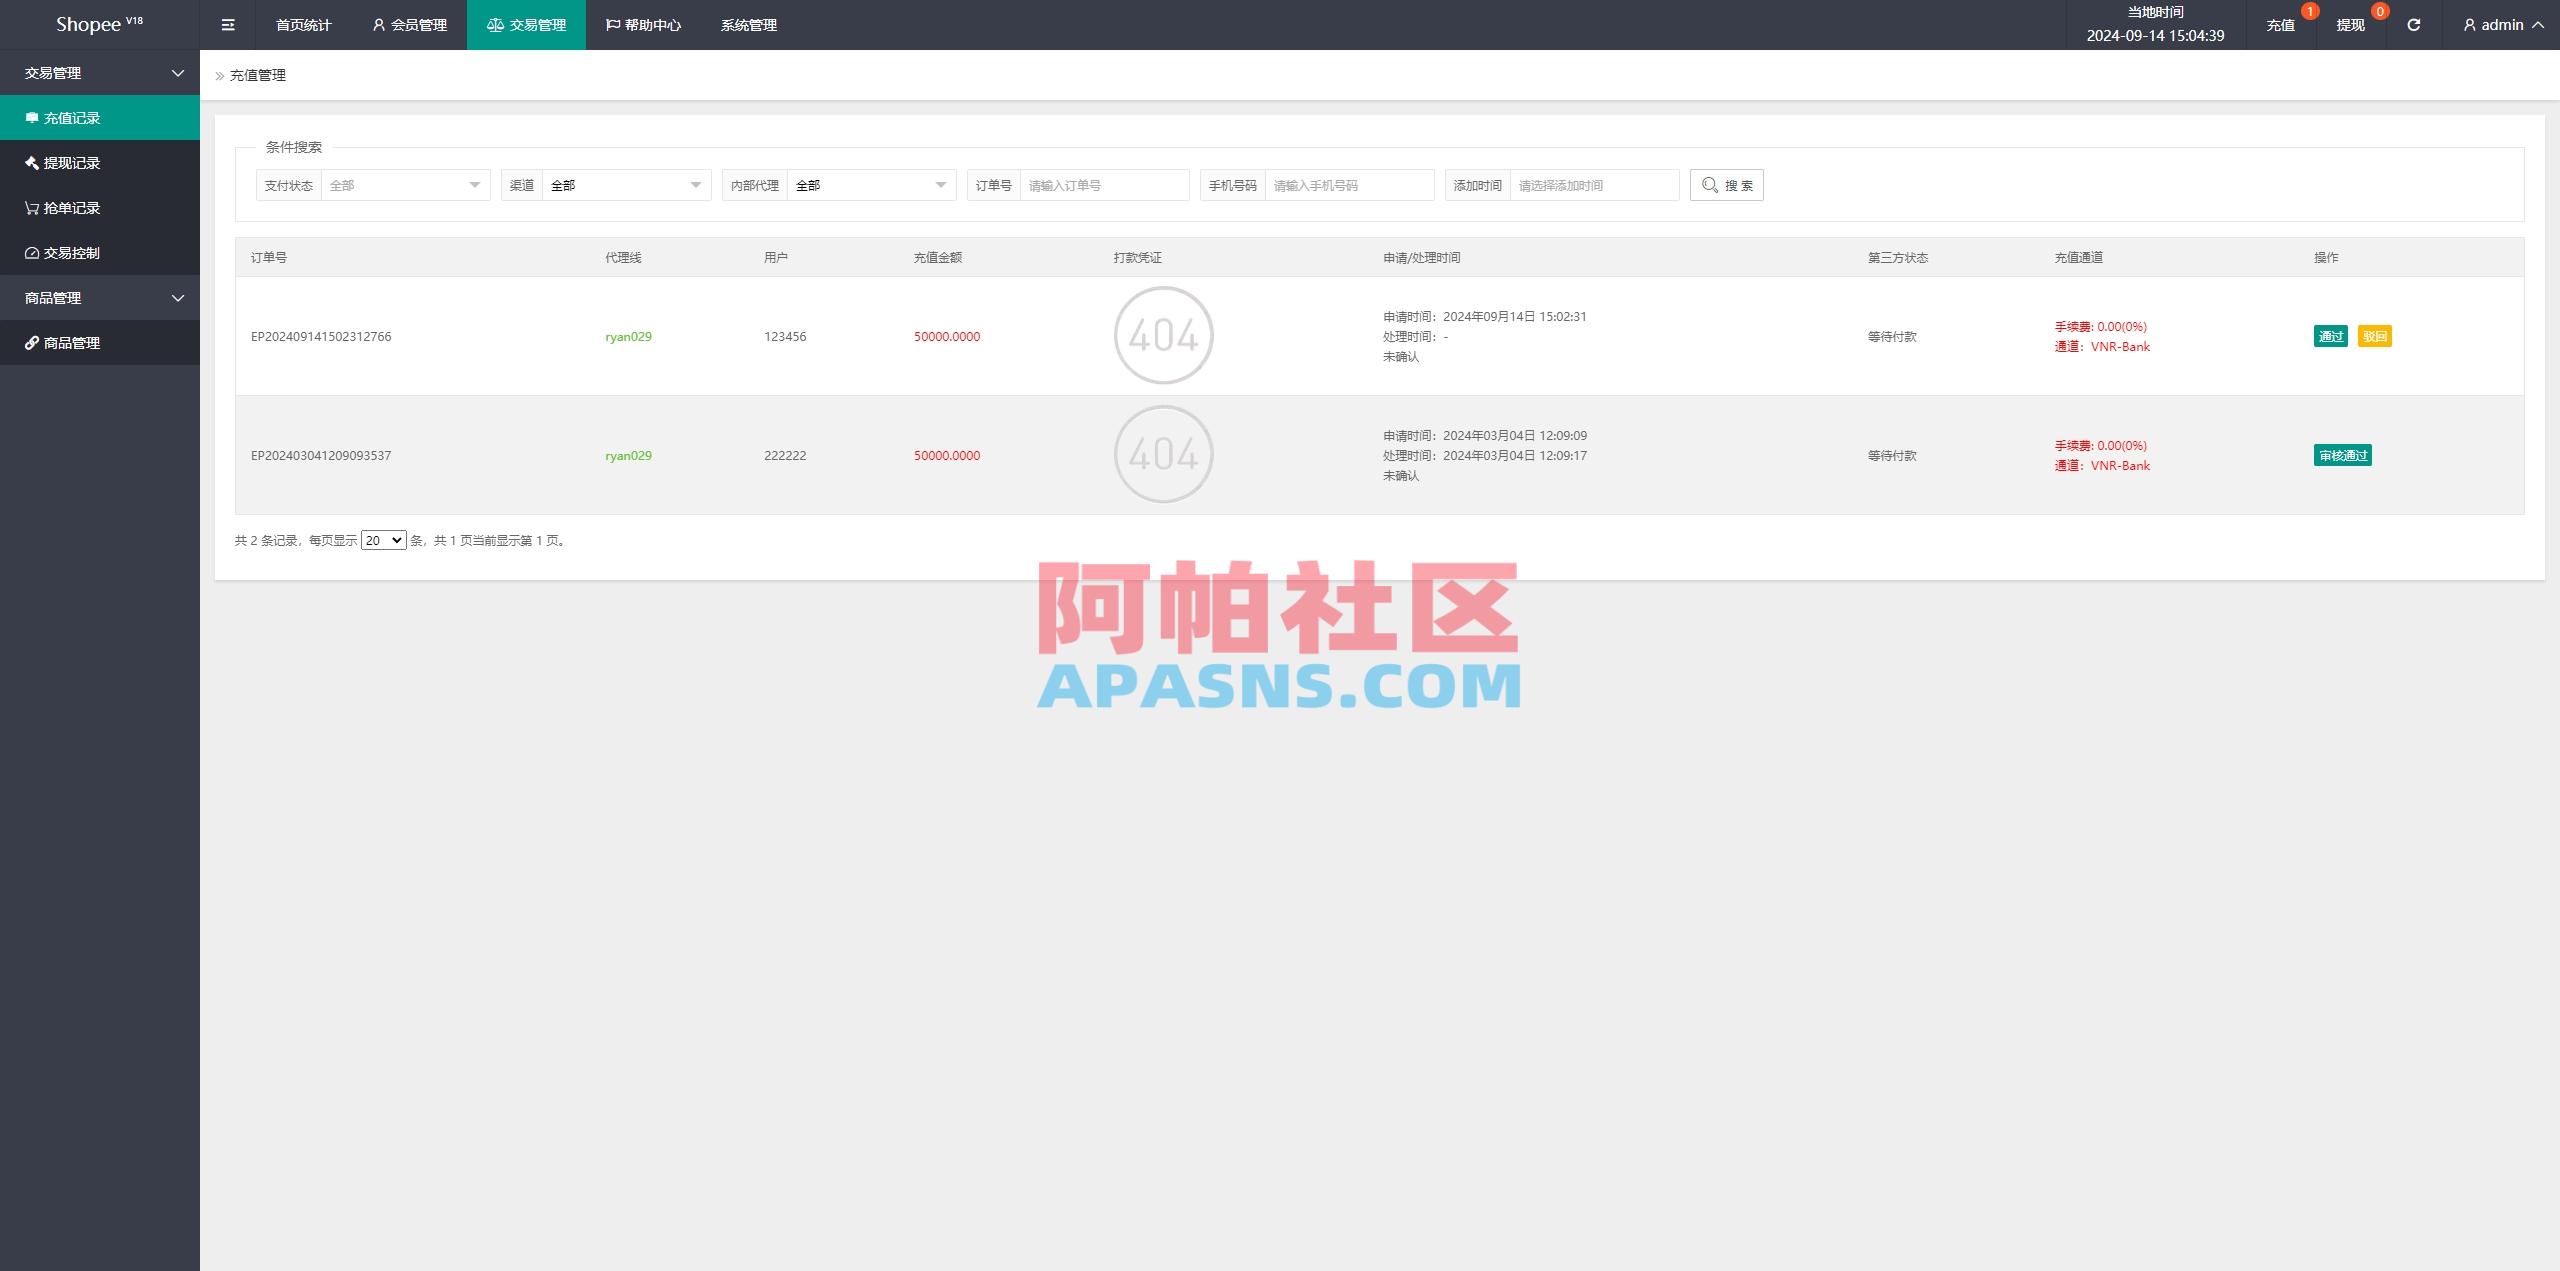This screenshot has width=2560, height=1271.
Task: 打开充值记录侧边栏图标
Action: pos(31,117)
